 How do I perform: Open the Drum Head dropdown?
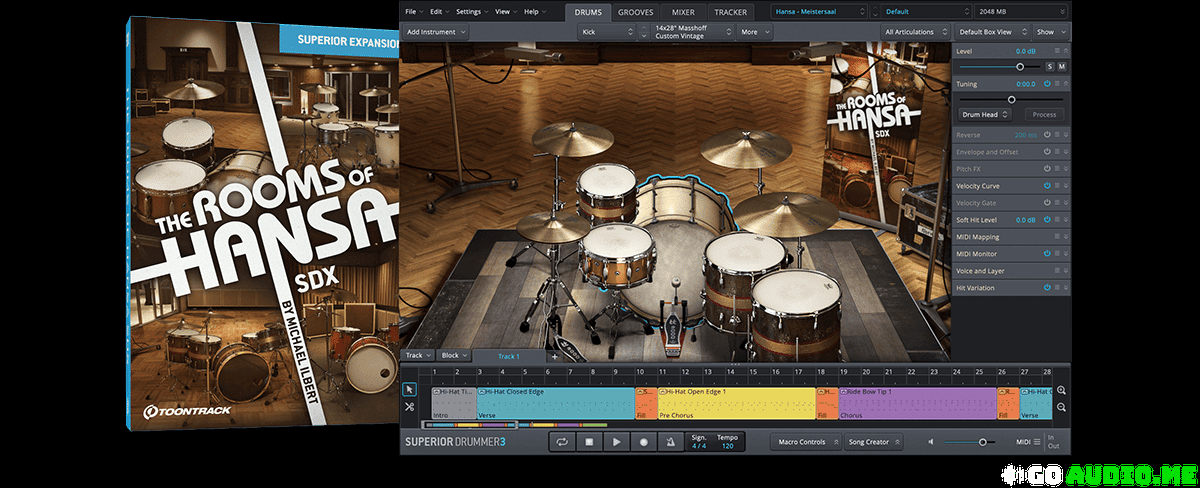(985, 115)
